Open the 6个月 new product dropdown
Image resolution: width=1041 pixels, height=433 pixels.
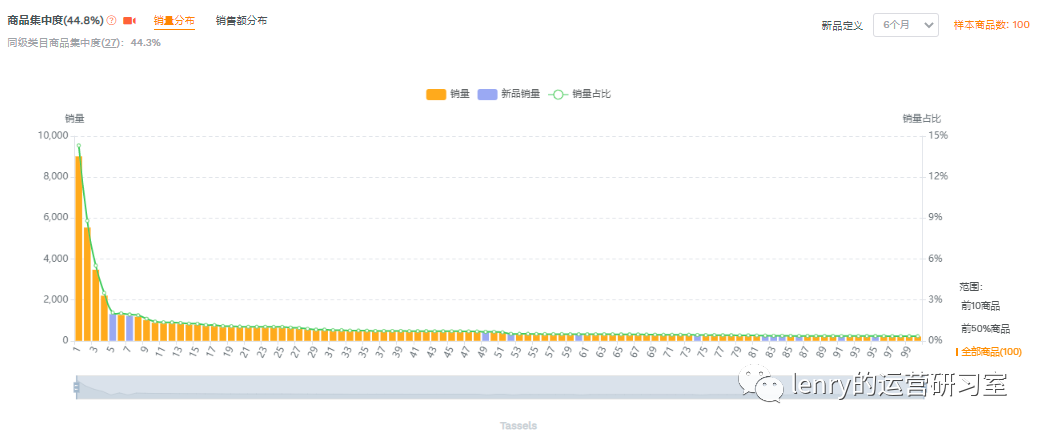pos(905,25)
